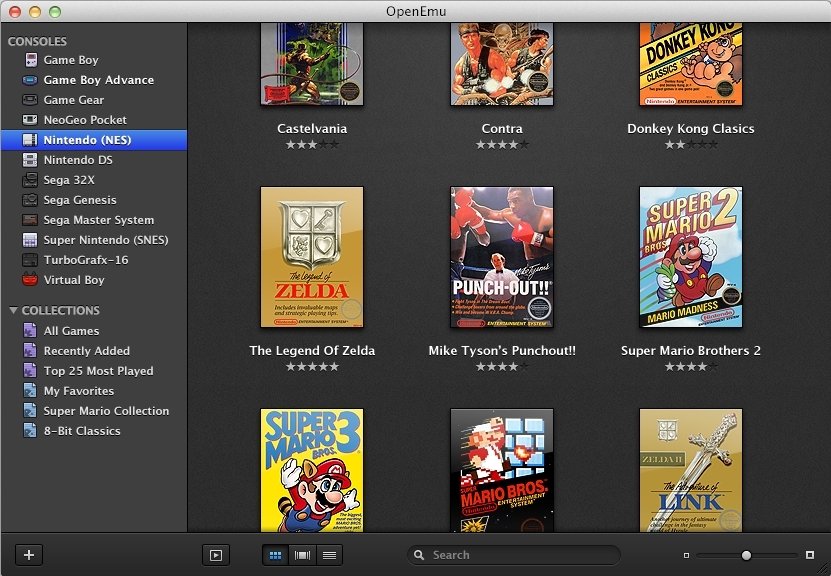Click the play game button in bottom bar
The width and height of the screenshot is (831, 576).
(216, 555)
